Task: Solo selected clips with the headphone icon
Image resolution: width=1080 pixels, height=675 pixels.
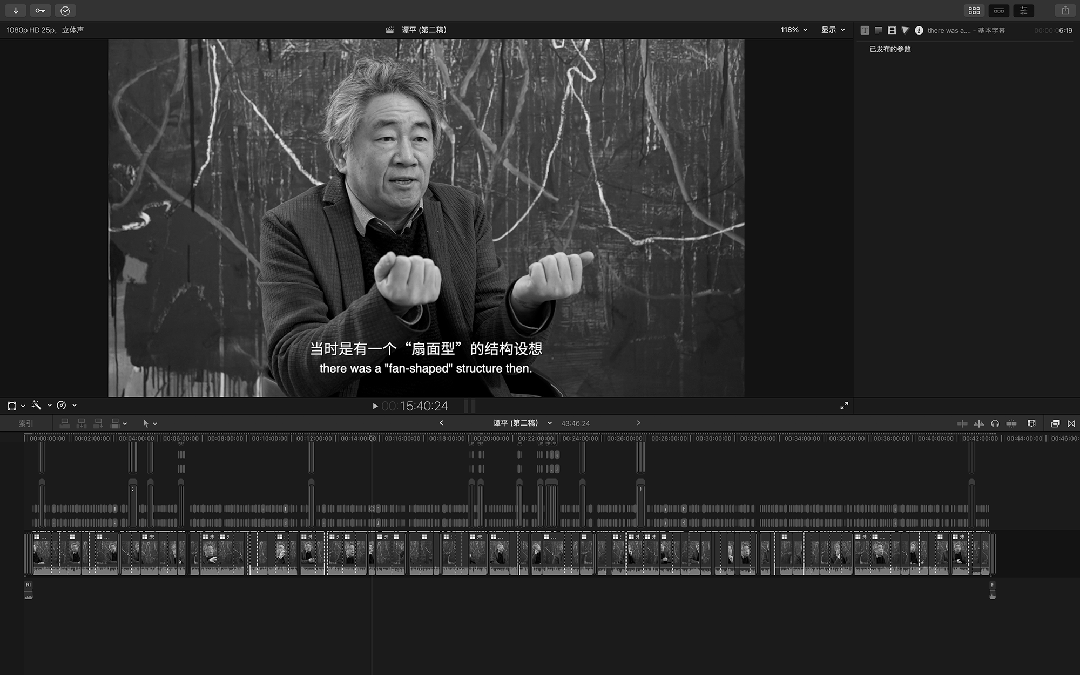Action: click(x=996, y=423)
